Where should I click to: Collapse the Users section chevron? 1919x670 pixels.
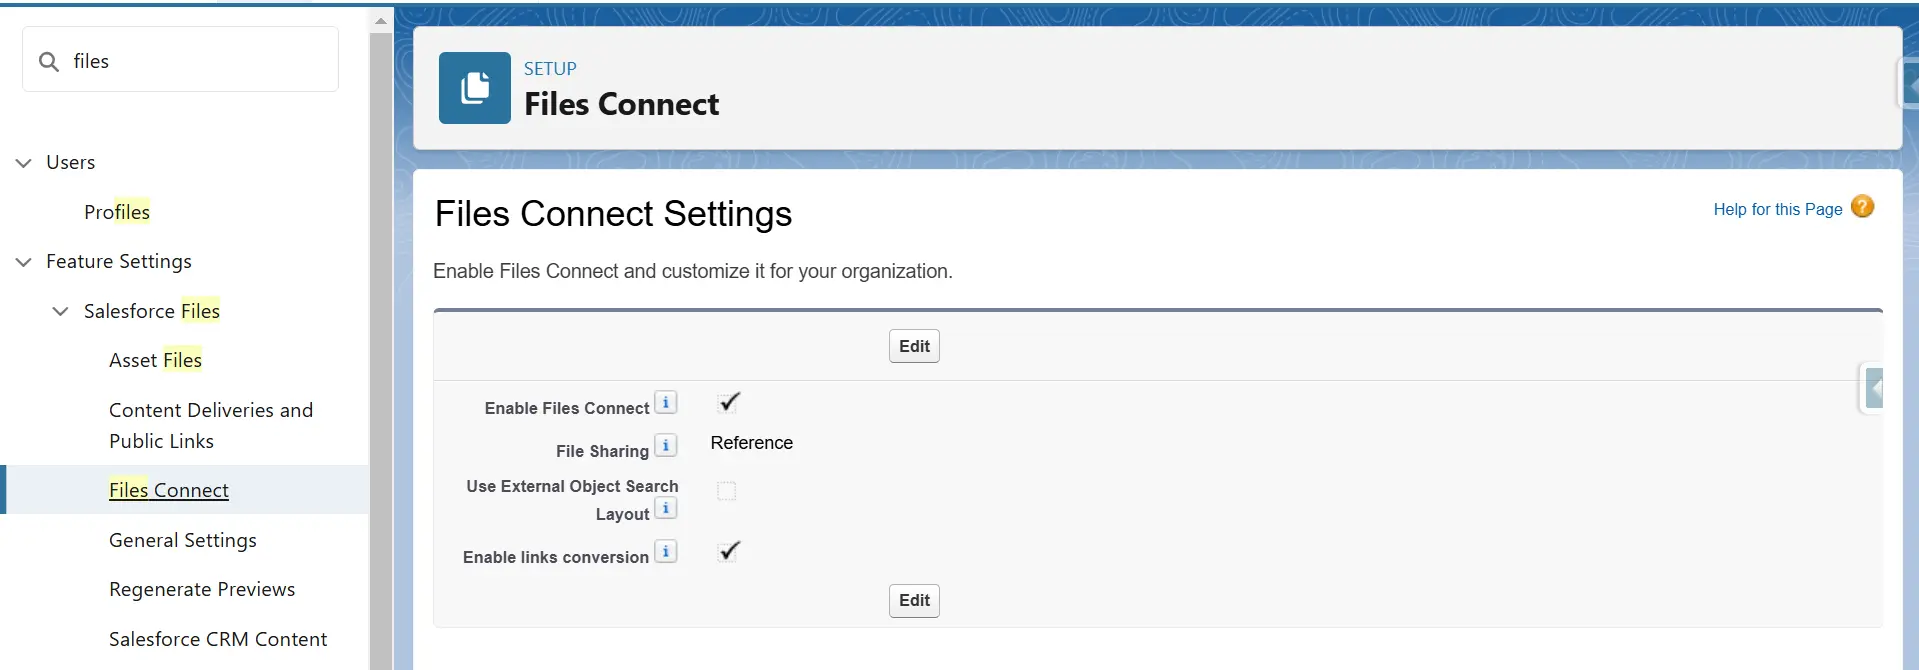[x=24, y=163]
